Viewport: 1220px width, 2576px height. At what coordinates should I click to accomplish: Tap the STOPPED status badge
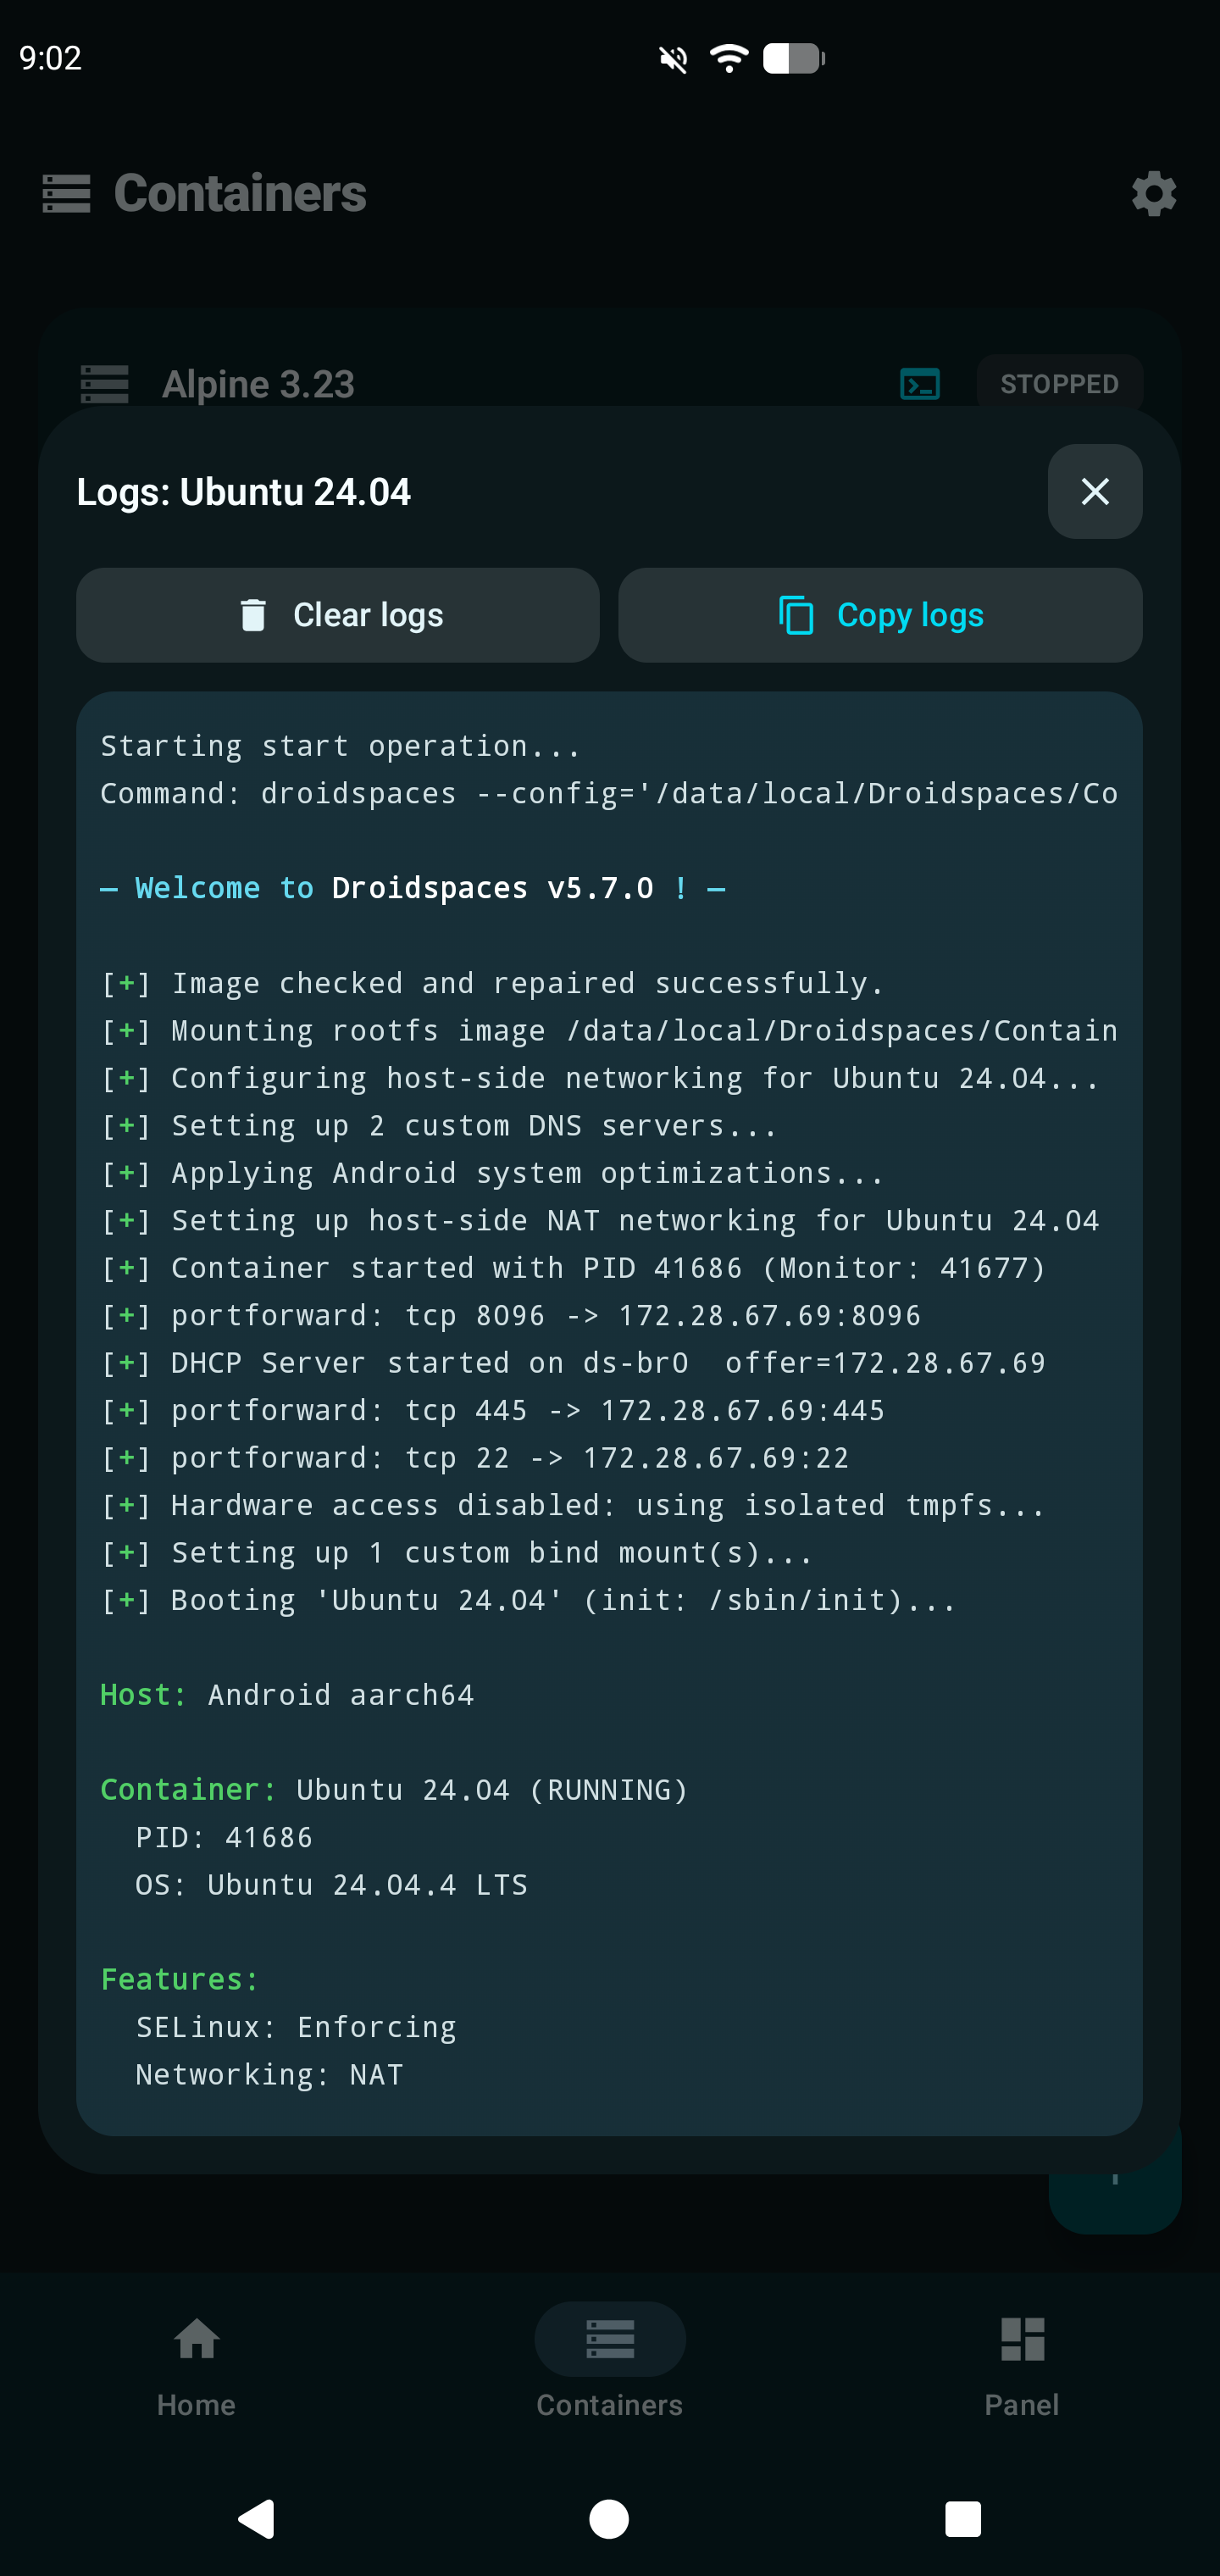pos(1059,384)
